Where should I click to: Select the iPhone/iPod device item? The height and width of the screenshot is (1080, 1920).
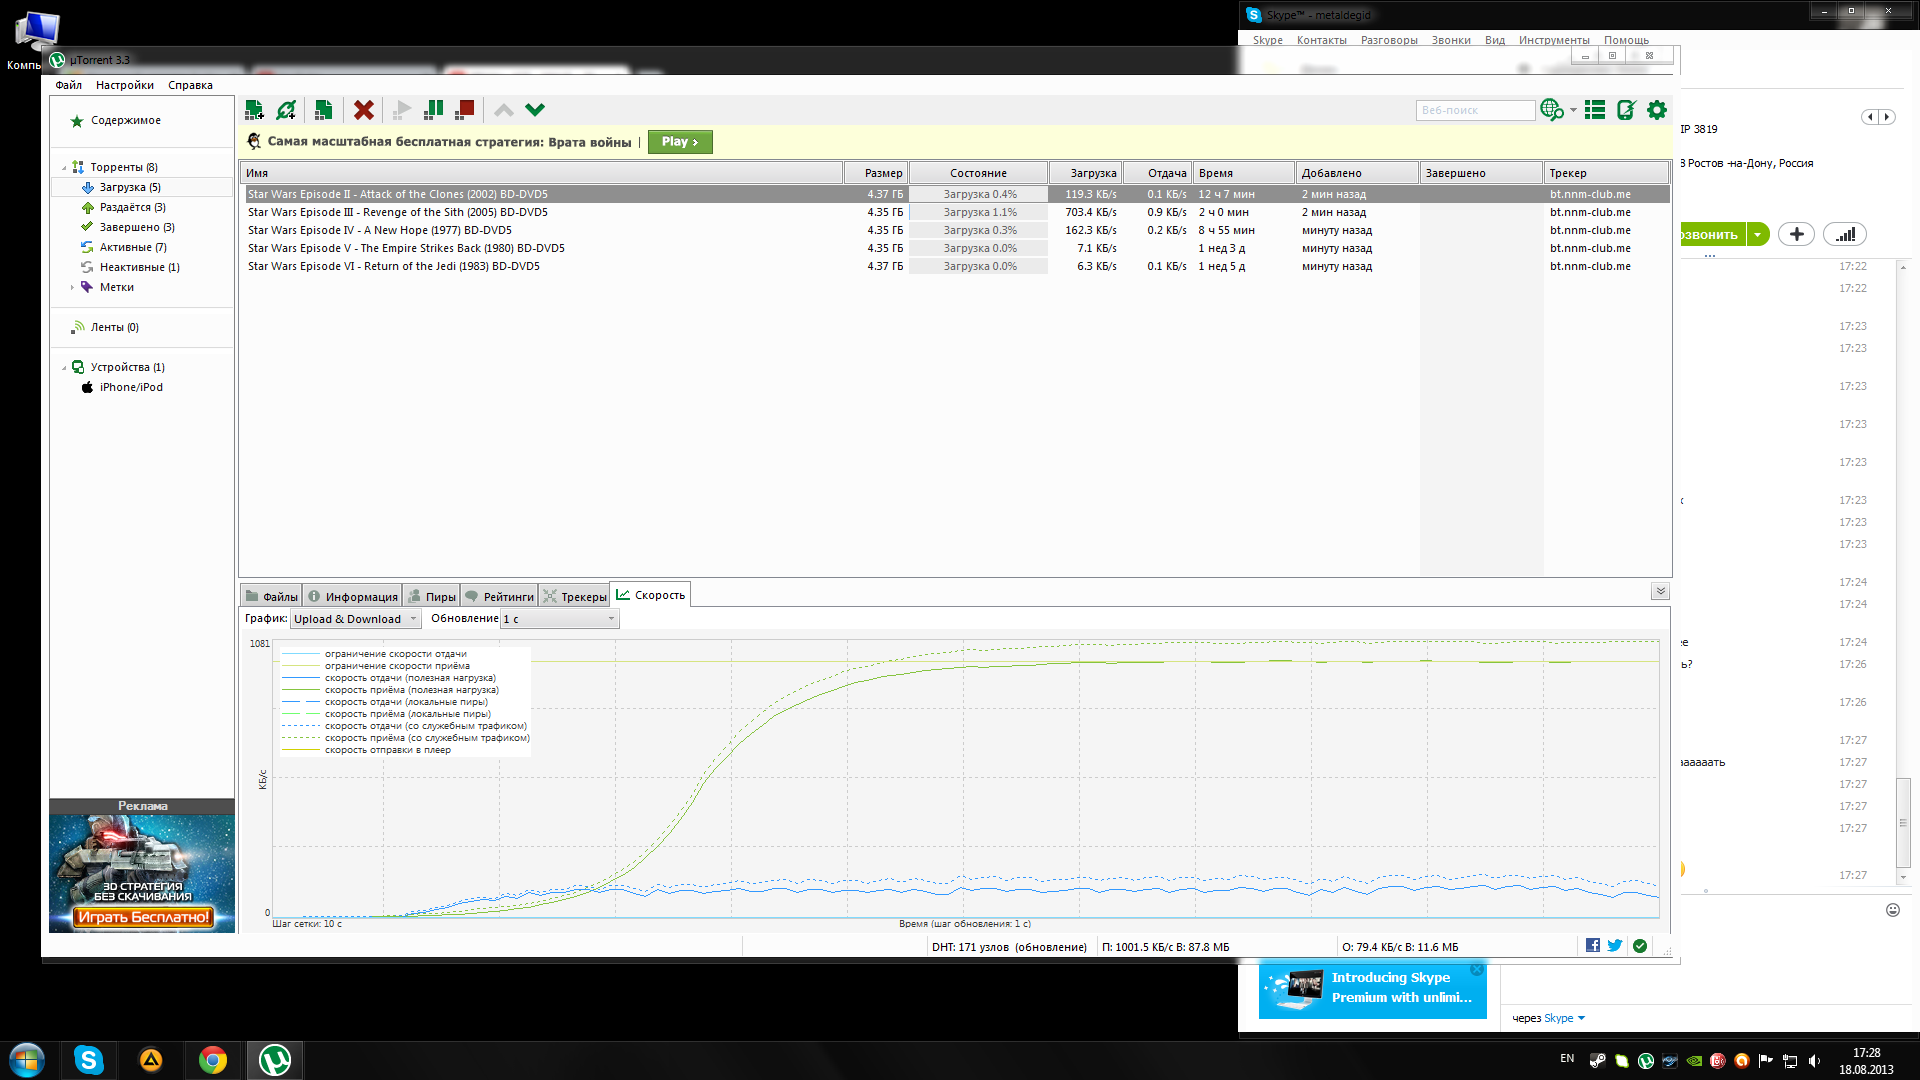pos(130,387)
